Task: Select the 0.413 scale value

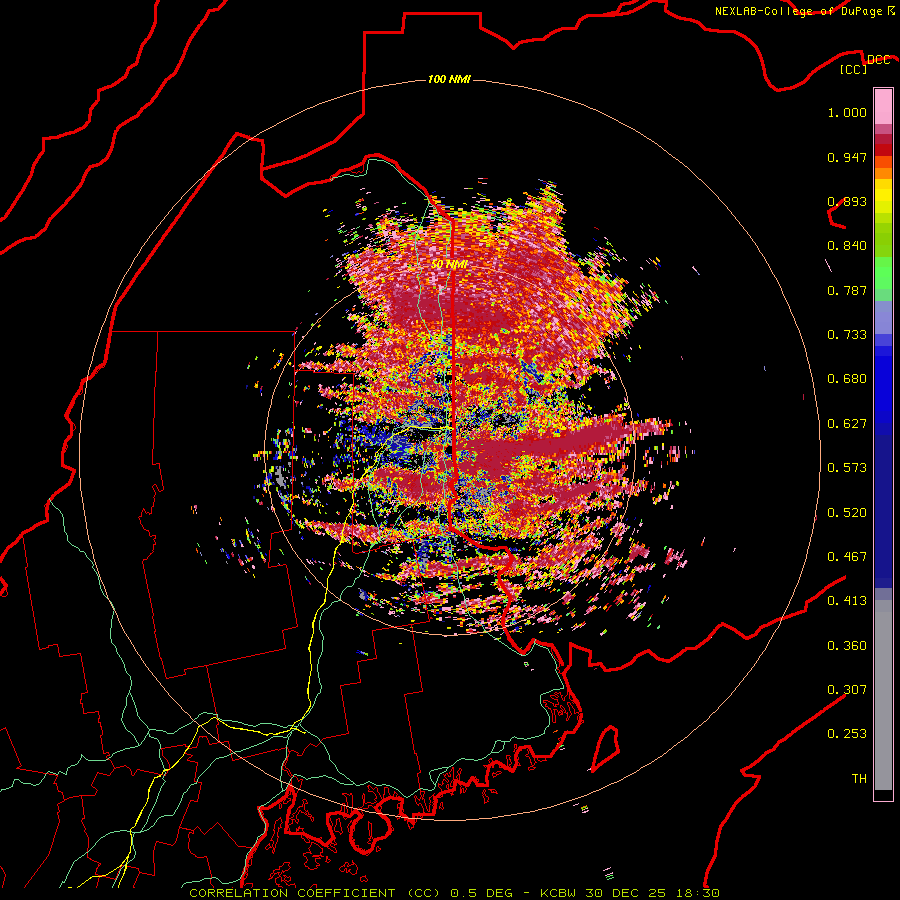Action: (x=847, y=601)
